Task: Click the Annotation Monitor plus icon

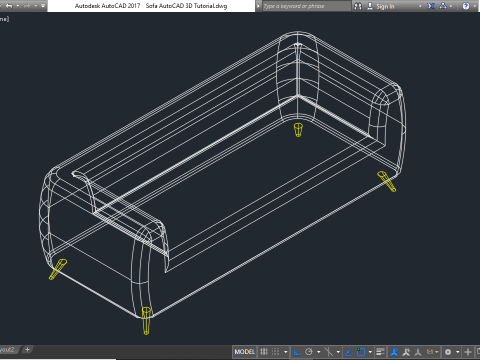Action: coord(468,352)
